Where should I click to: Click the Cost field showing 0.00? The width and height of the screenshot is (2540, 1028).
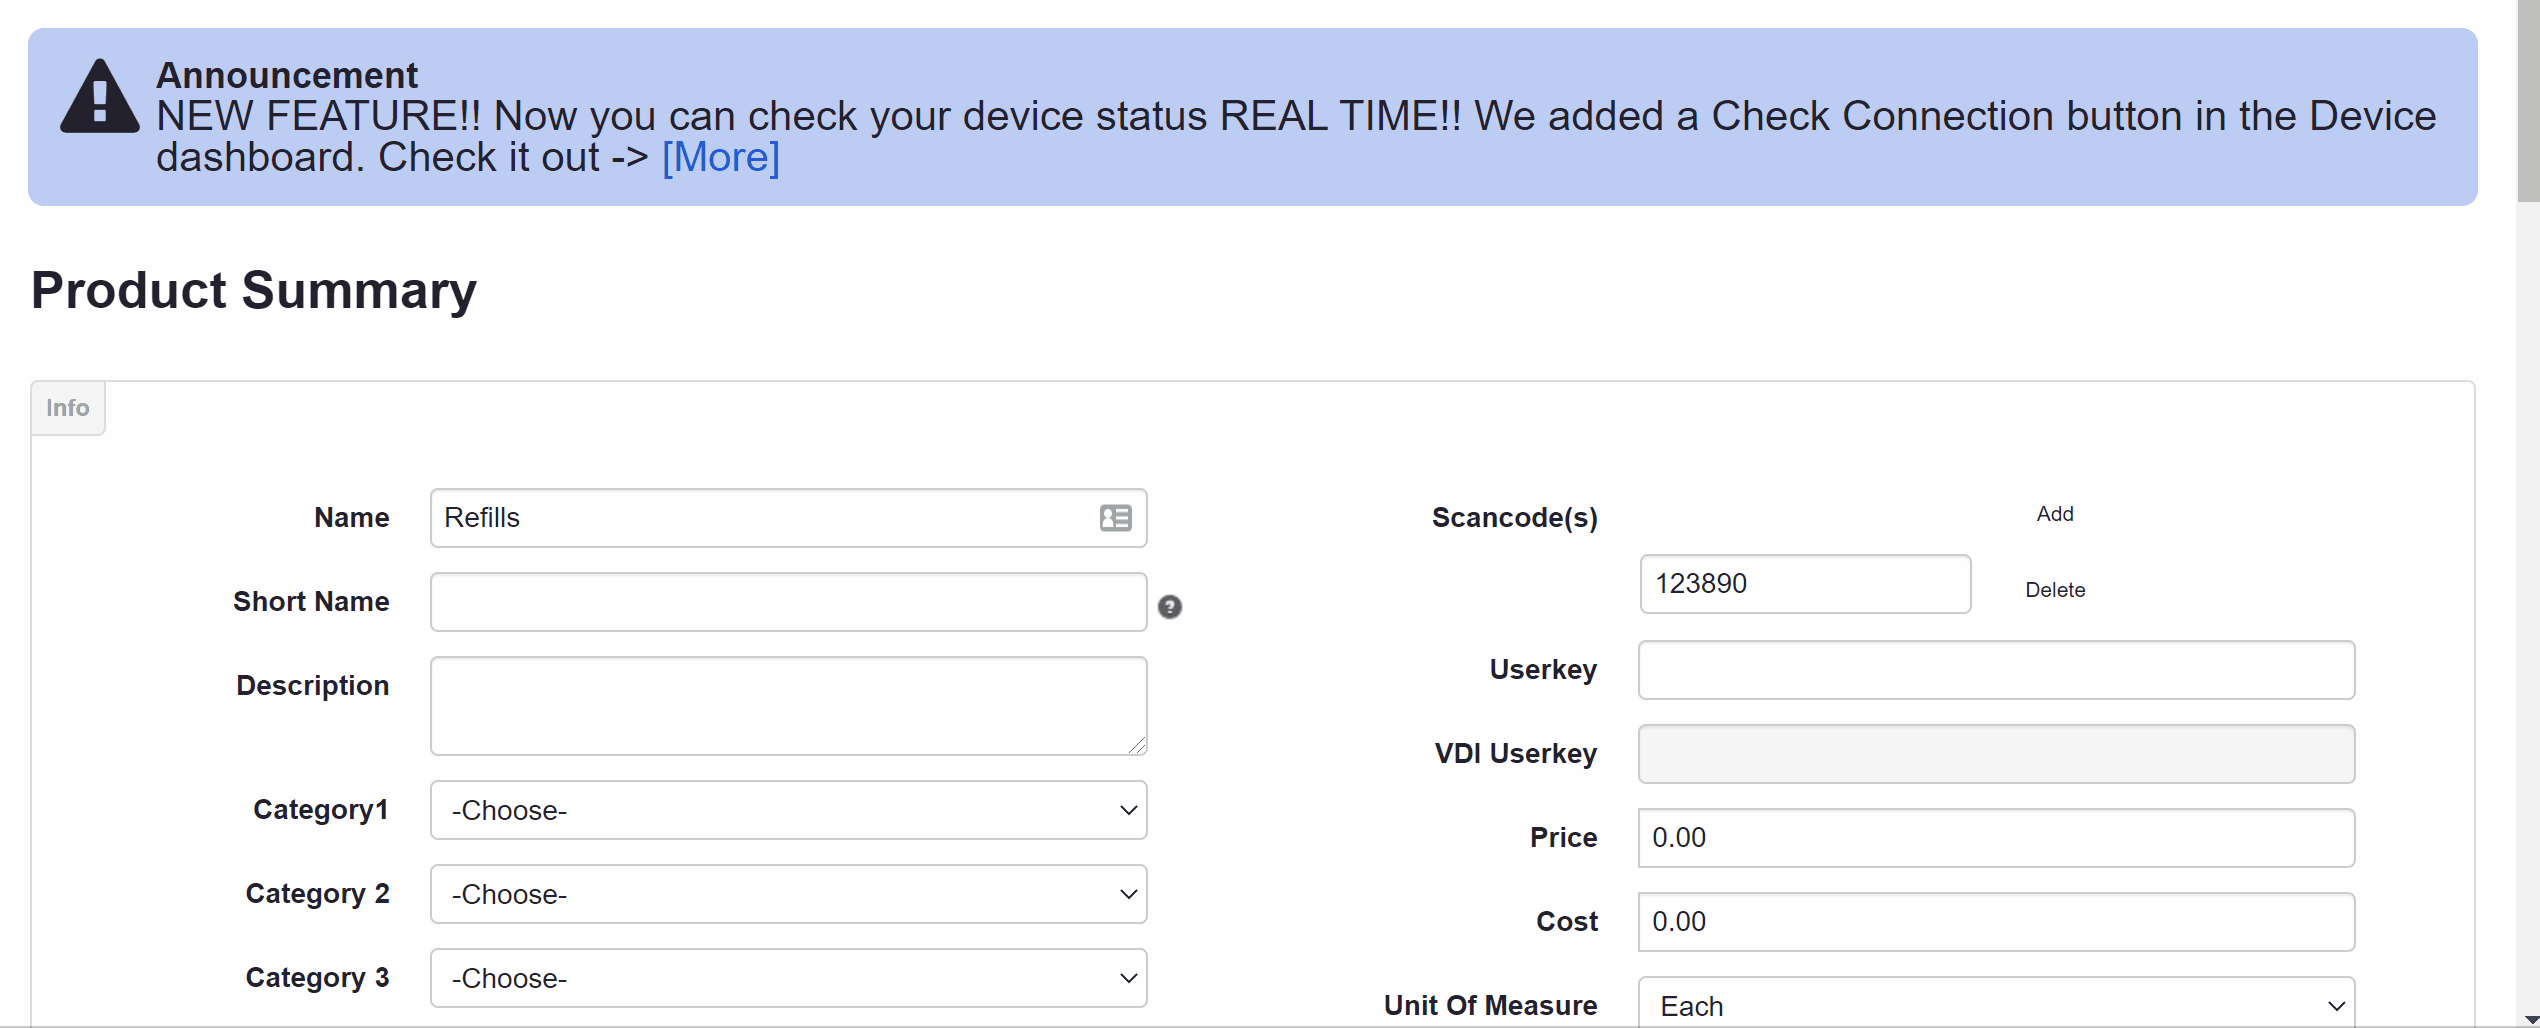coord(1996,922)
